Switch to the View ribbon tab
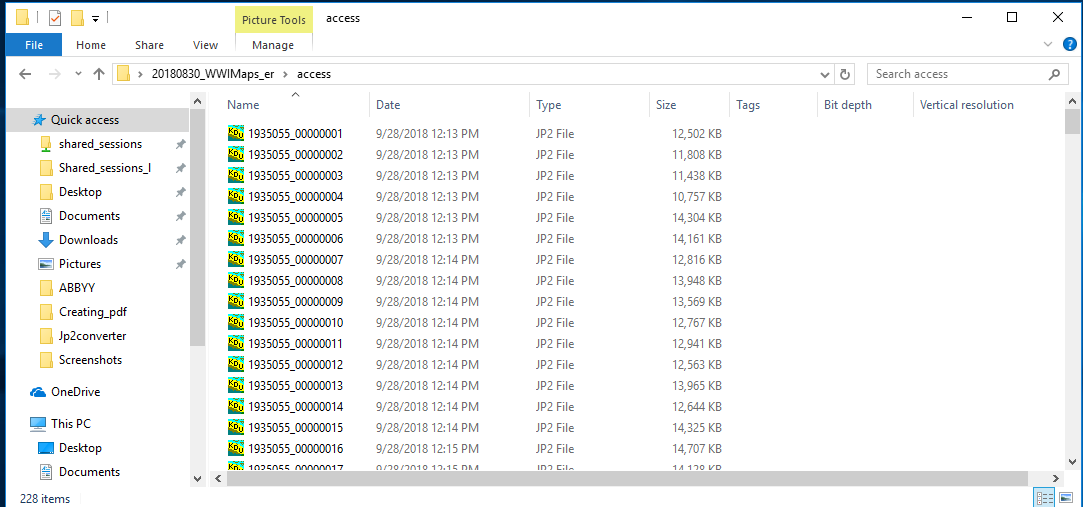Image resolution: width=1083 pixels, height=507 pixels. click(205, 45)
